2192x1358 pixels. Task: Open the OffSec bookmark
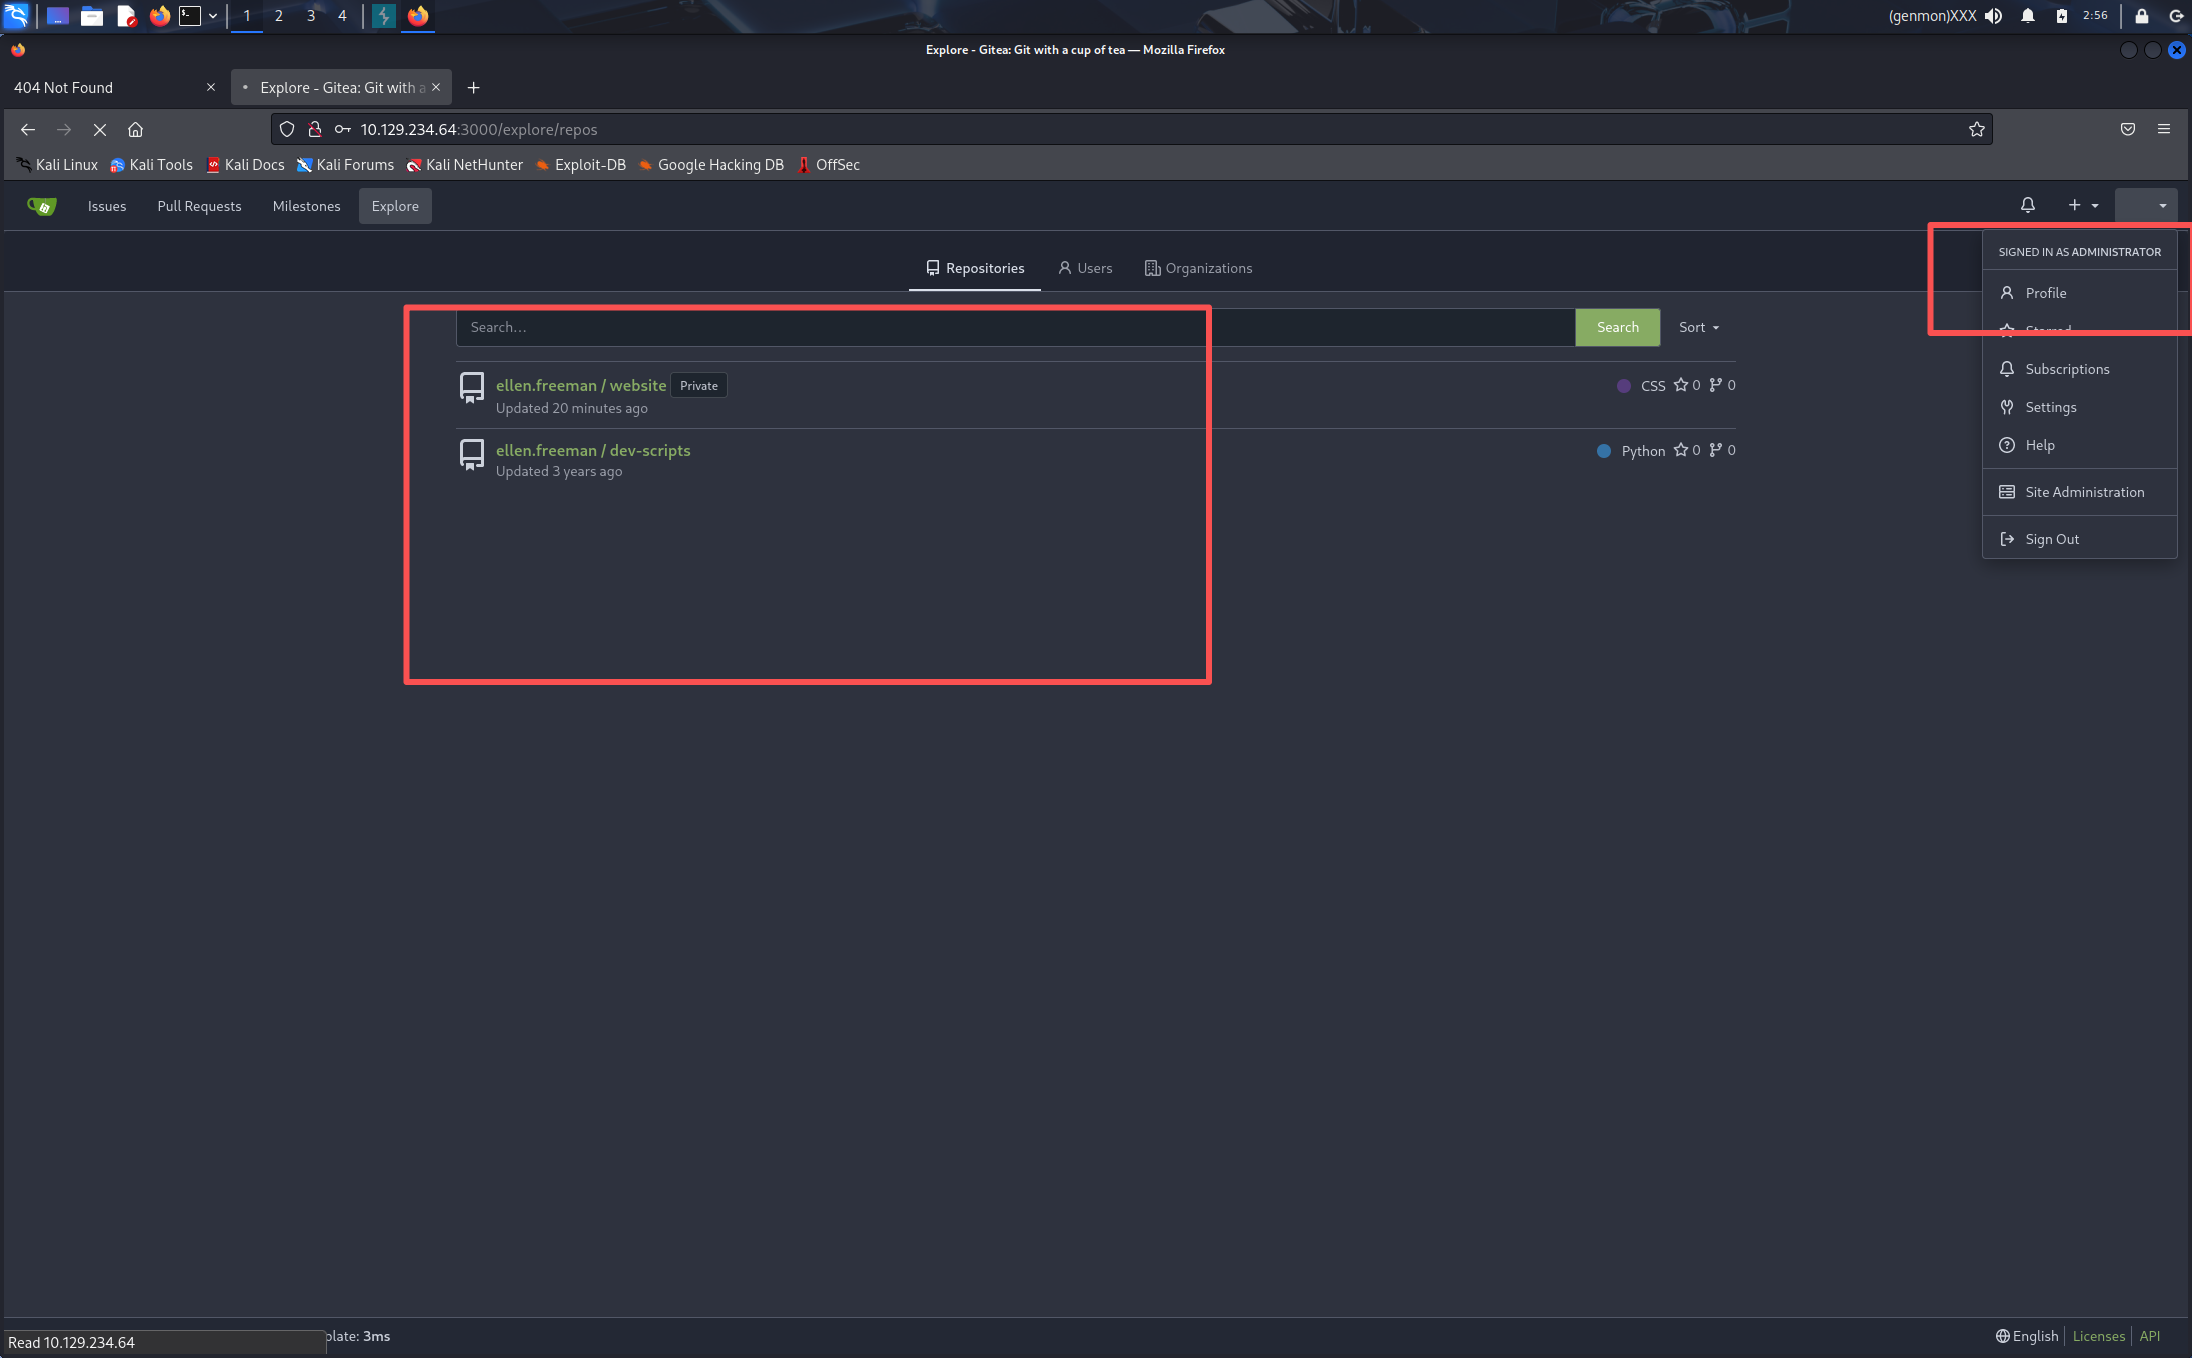point(828,165)
